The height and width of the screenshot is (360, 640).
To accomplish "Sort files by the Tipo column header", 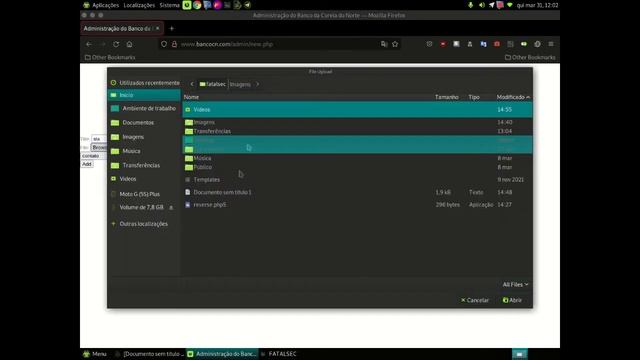I will 474,97.
